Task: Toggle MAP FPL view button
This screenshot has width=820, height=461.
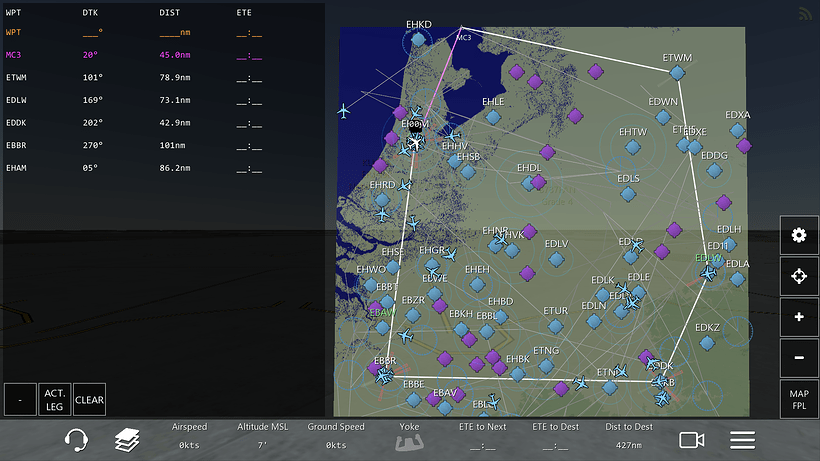Action: (799, 399)
